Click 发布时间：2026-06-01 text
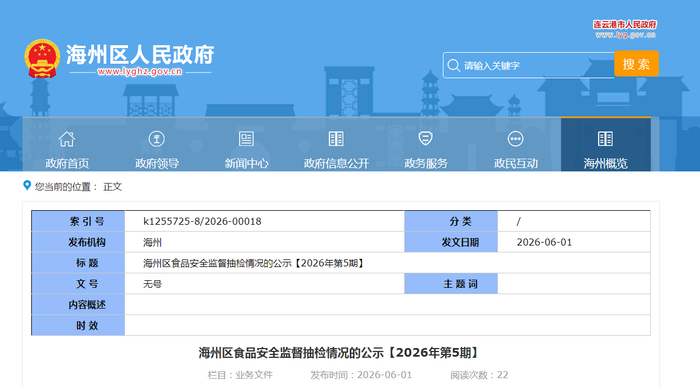 tap(361, 375)
